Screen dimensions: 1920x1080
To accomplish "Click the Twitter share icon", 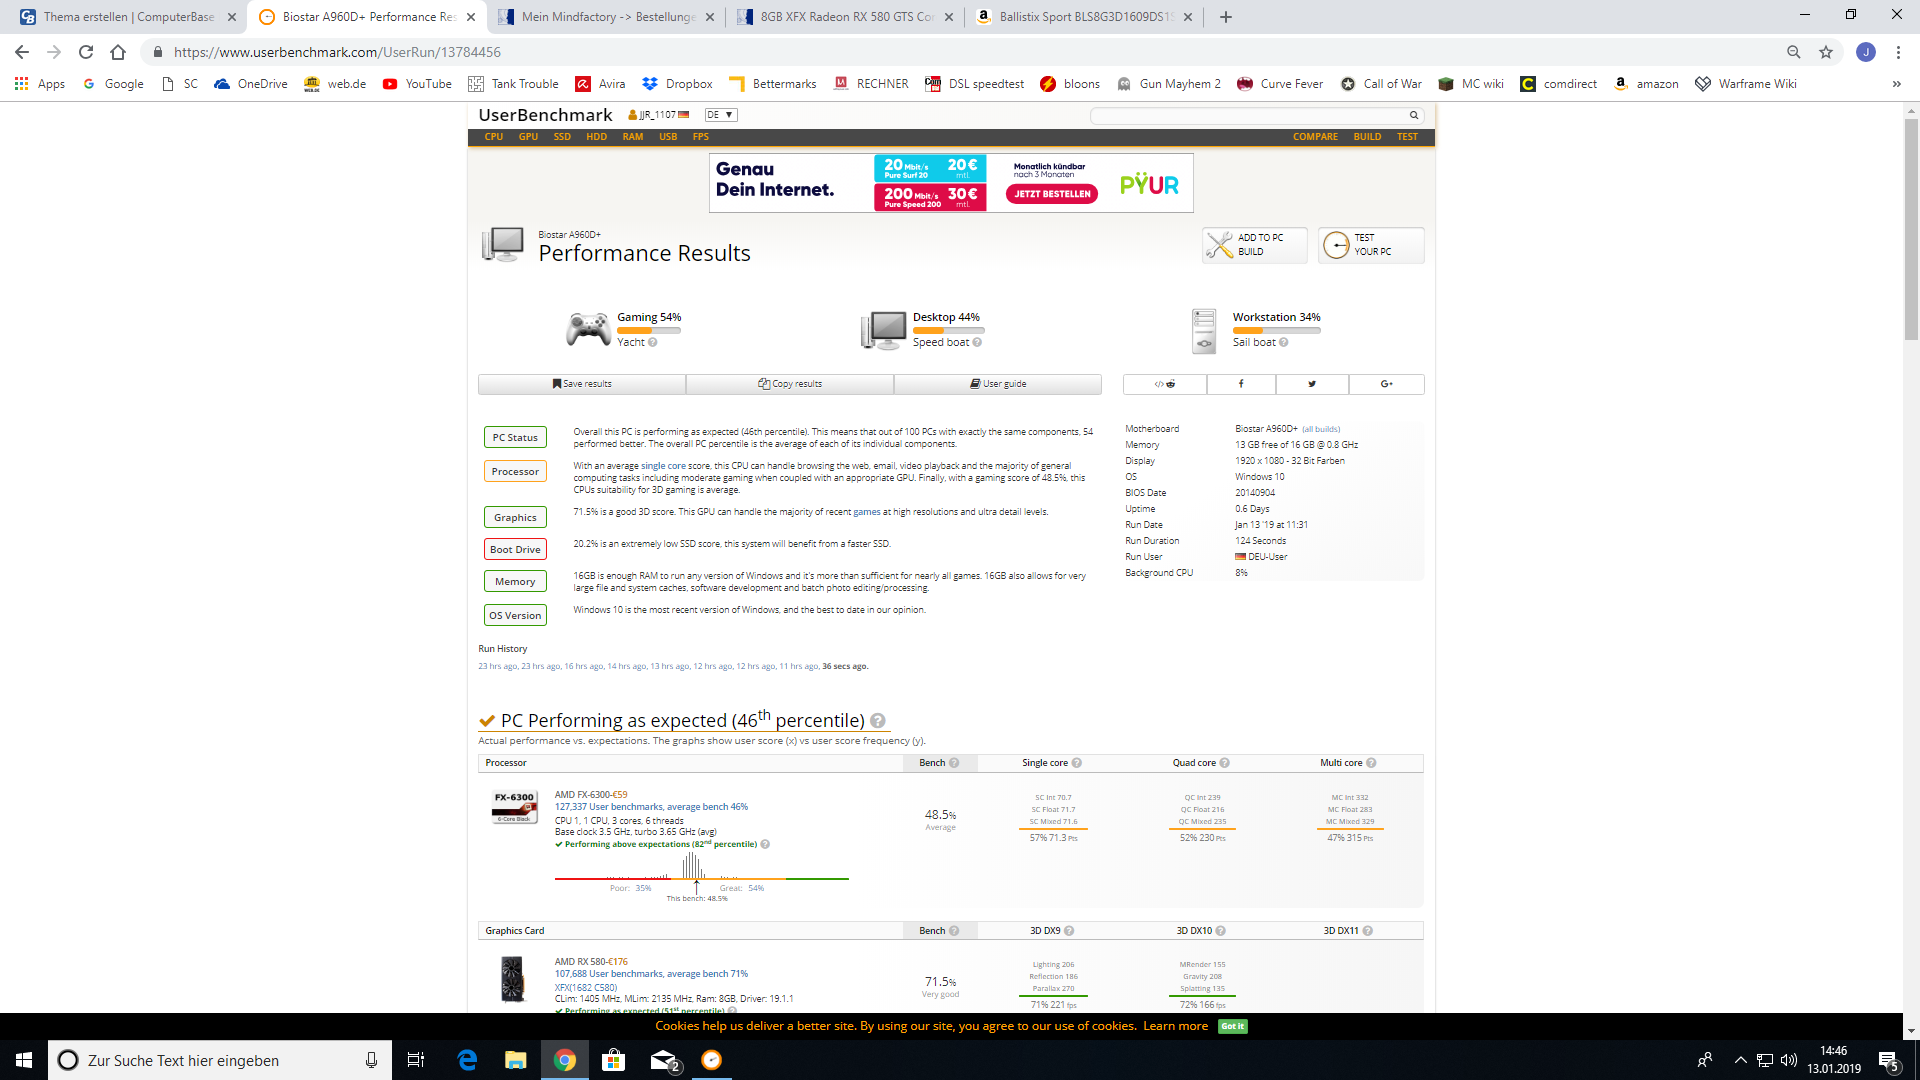I will [1312, 384].
